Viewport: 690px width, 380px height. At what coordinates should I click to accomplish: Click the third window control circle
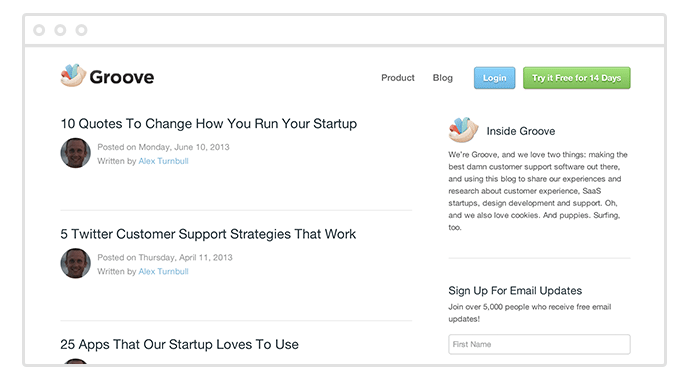click(81, 30)
